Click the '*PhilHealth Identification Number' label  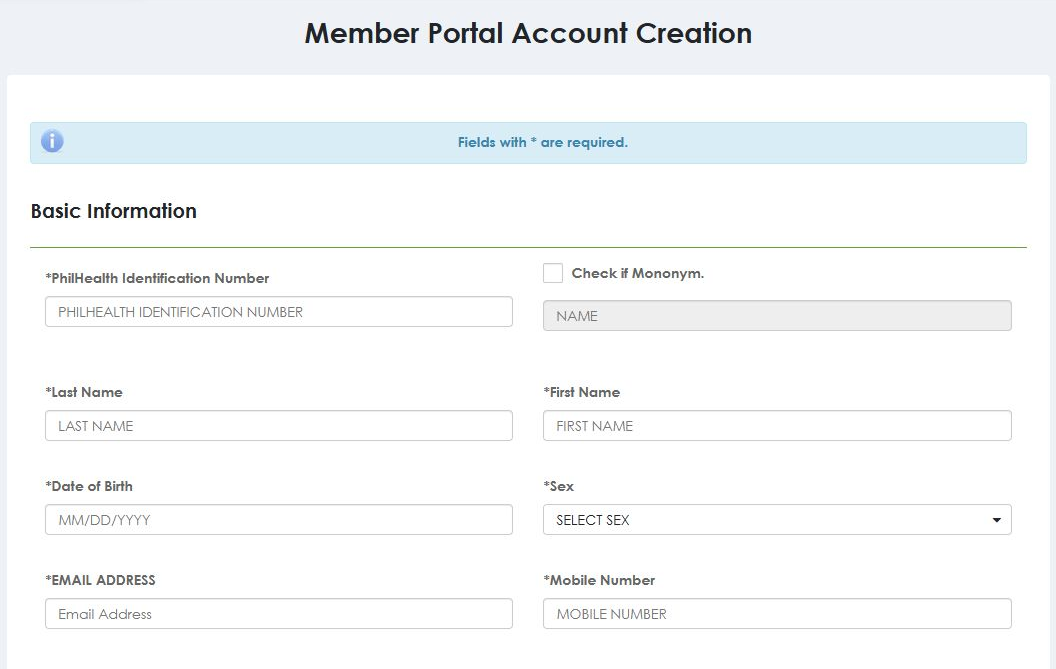click(x=157, y=278)
